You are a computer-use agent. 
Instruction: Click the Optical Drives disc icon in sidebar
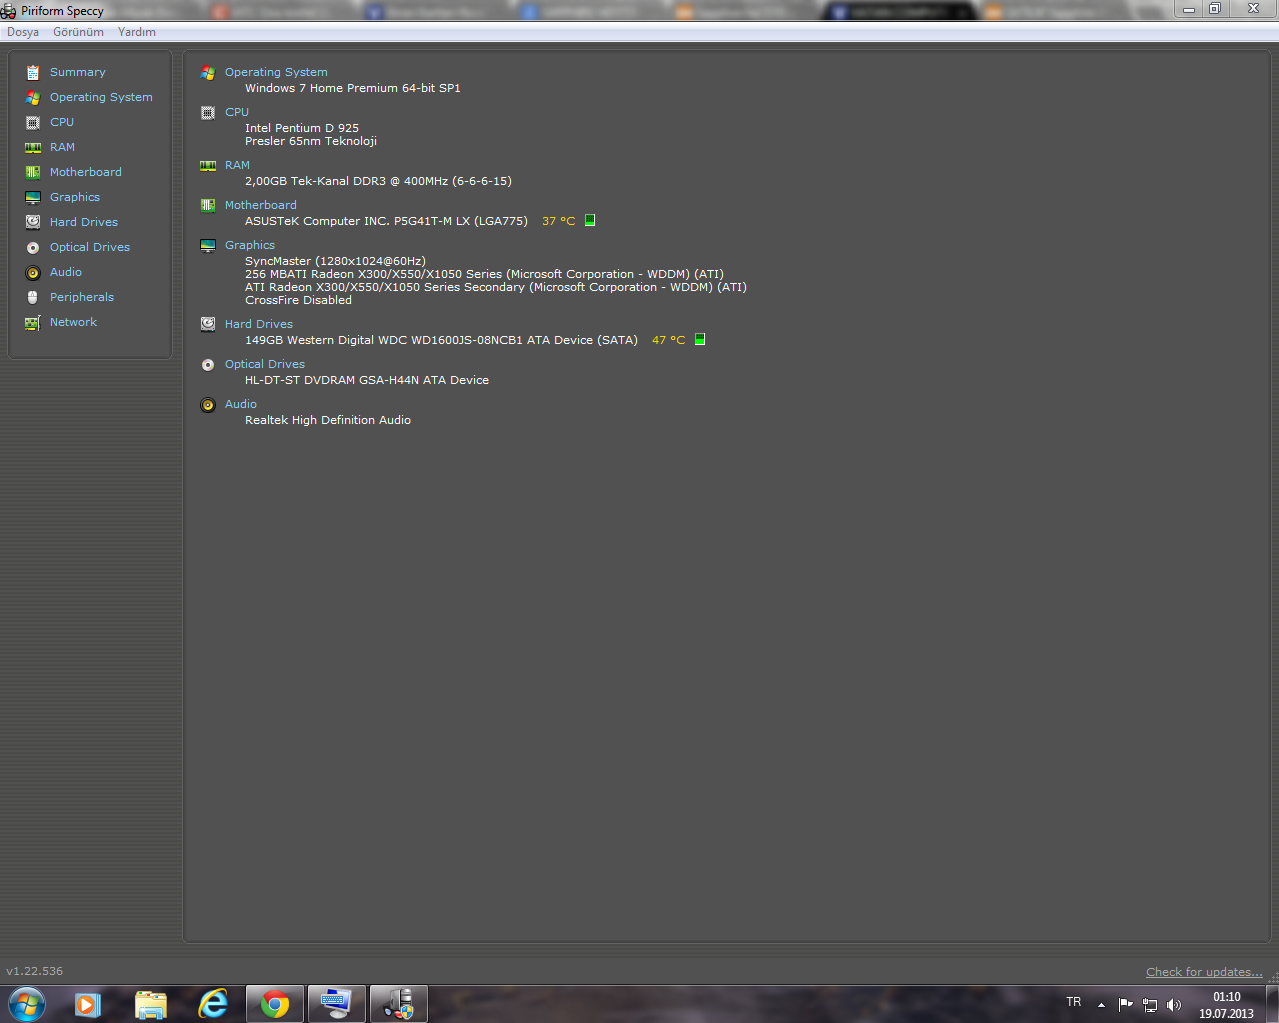(x=33, y=247)
